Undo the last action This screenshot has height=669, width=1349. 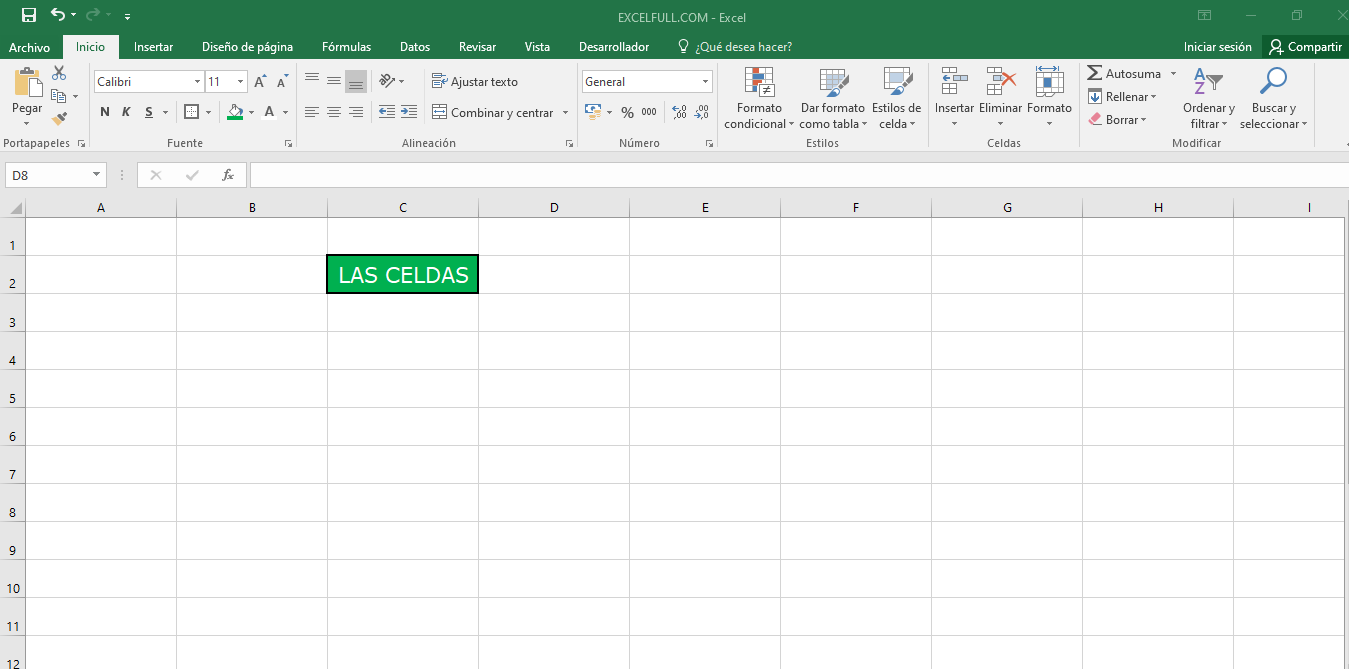click(58, 15)
